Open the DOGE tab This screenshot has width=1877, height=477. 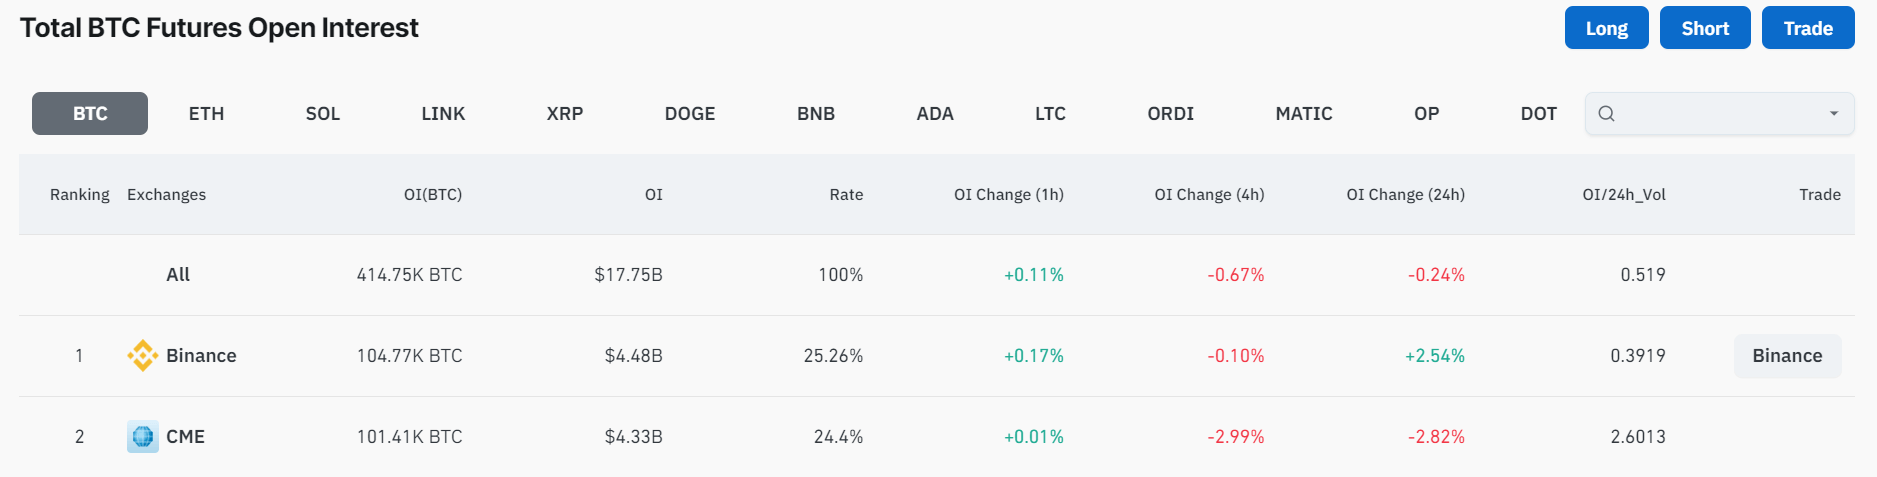click(x=690, y=114)
